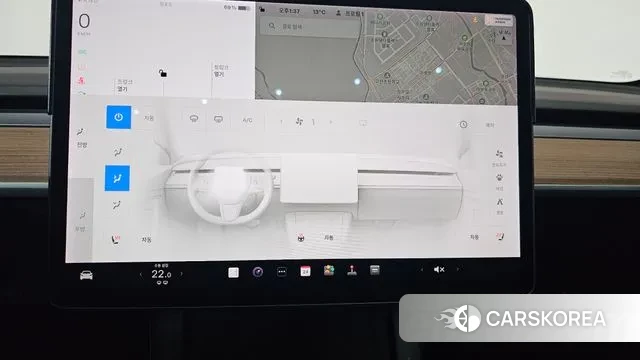The height and width of the screenshot is (360, 640).
Task: Tap the Auto label beside climate power
Action: click(149, 118)
